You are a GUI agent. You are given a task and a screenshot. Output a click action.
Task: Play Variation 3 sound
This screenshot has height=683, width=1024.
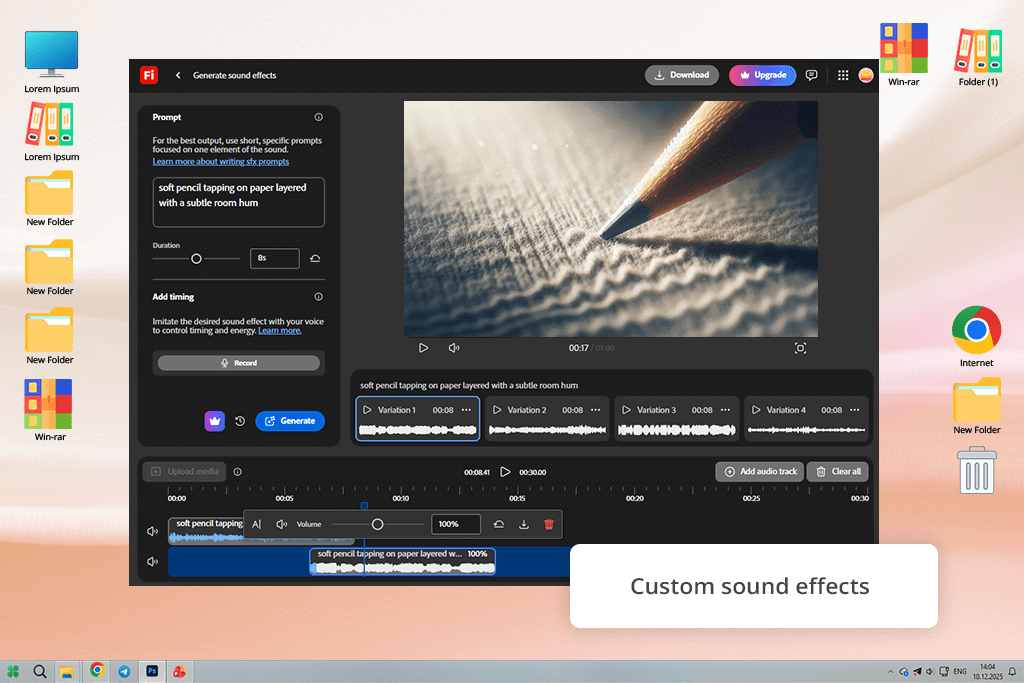(626, 410)
